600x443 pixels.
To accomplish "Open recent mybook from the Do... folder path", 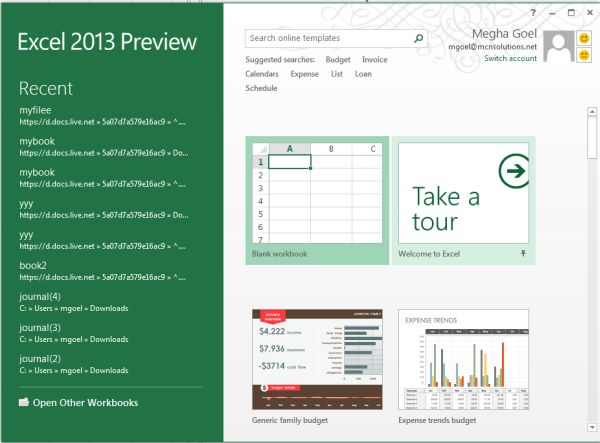I will (x=103, y=147).
